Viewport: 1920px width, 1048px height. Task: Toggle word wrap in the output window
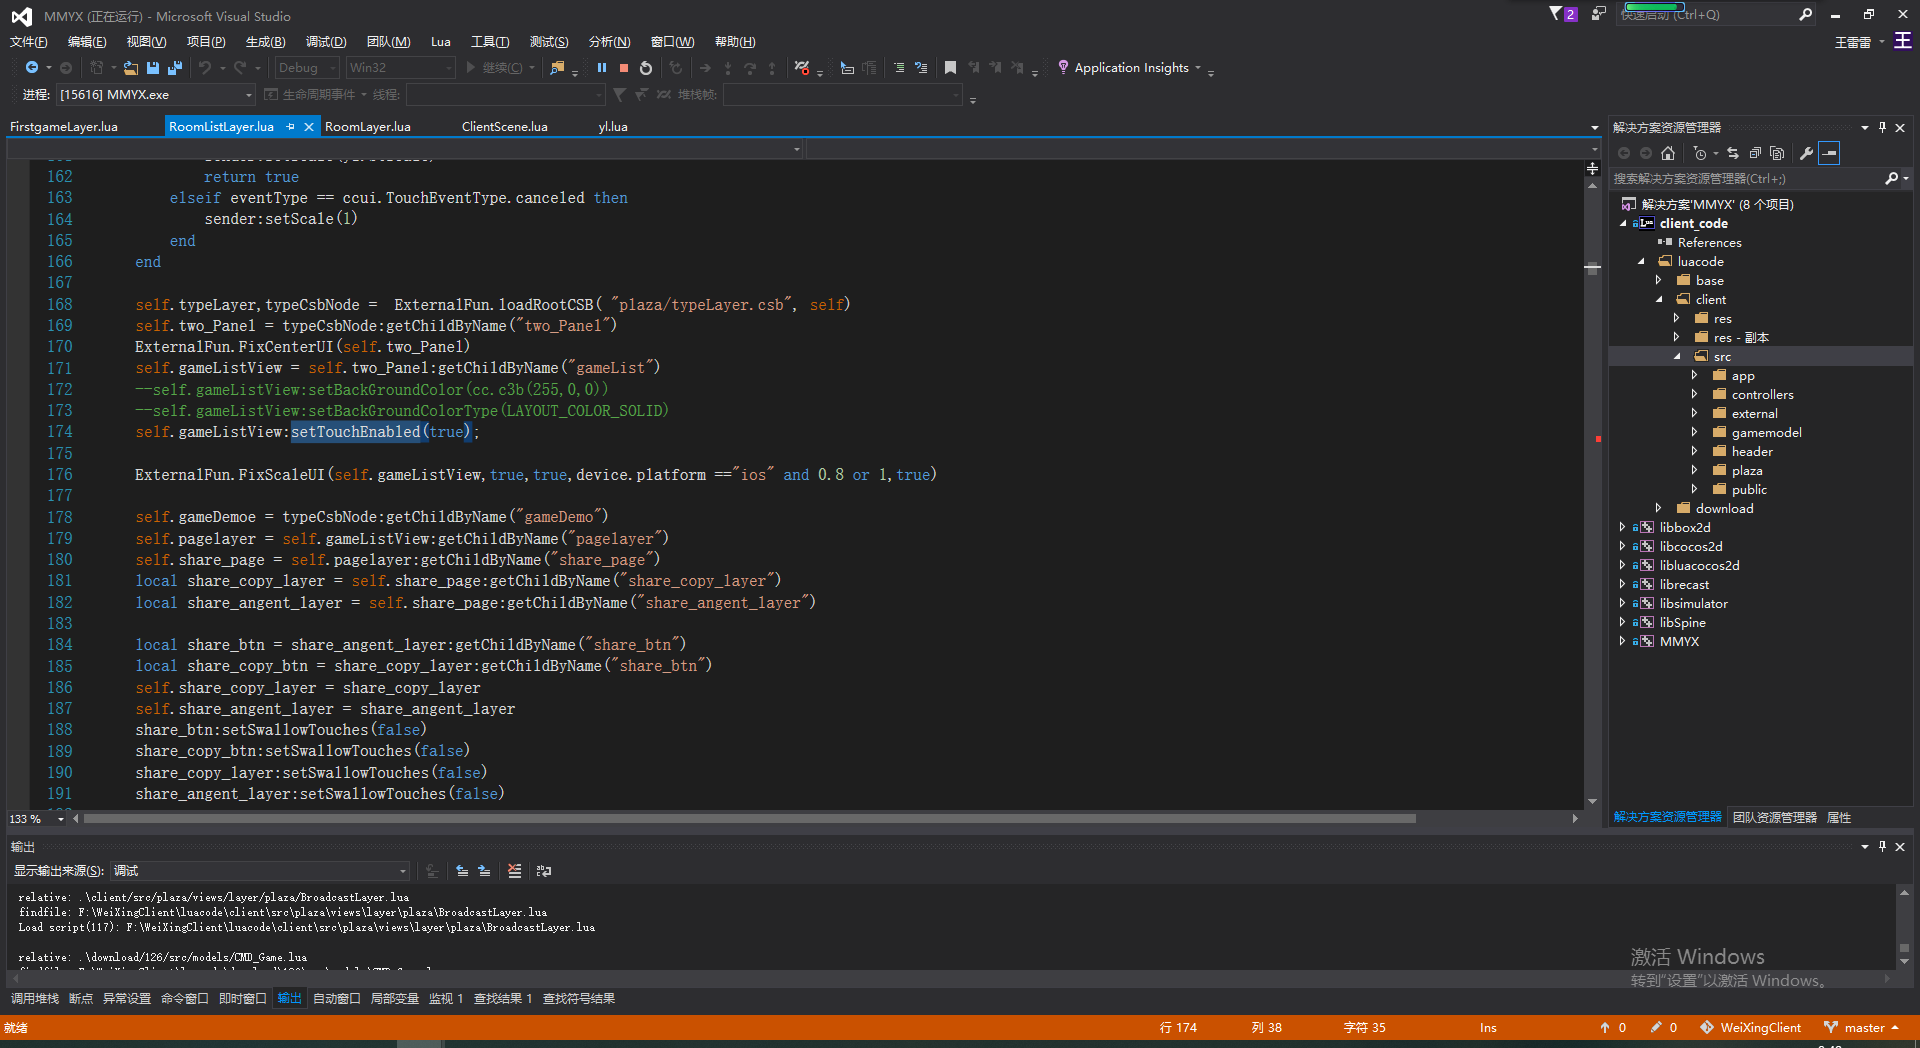(544, 871)
